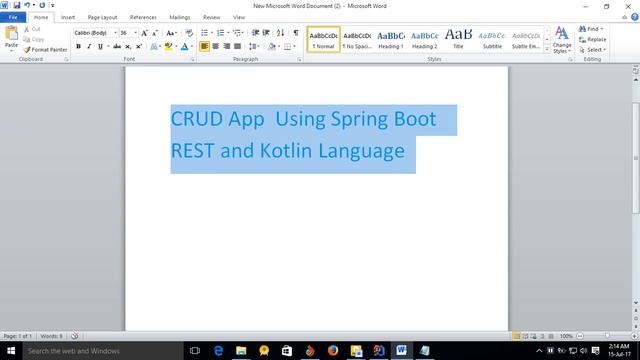Switch to the View tab
The height and width of the screenshot is (360, 640).
[x=239, y=17]
